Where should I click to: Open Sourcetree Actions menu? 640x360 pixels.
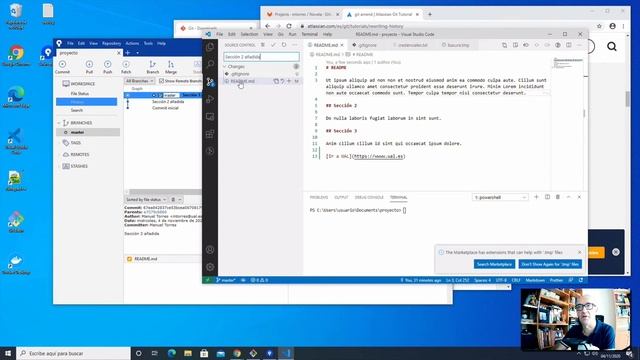[132, 43]
